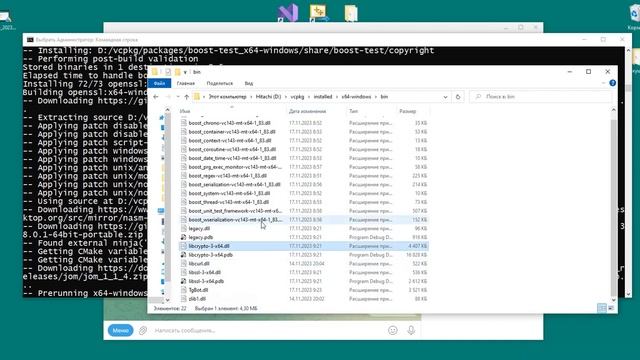Sort by the Размер column header
This screenshot has width=640, height=360.
tap(407, 111)
